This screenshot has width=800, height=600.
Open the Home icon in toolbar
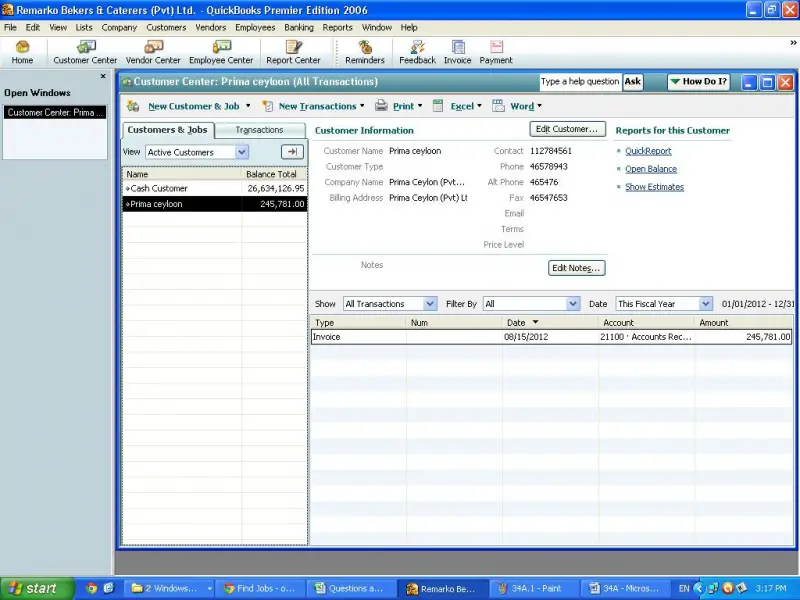[22, 53]
